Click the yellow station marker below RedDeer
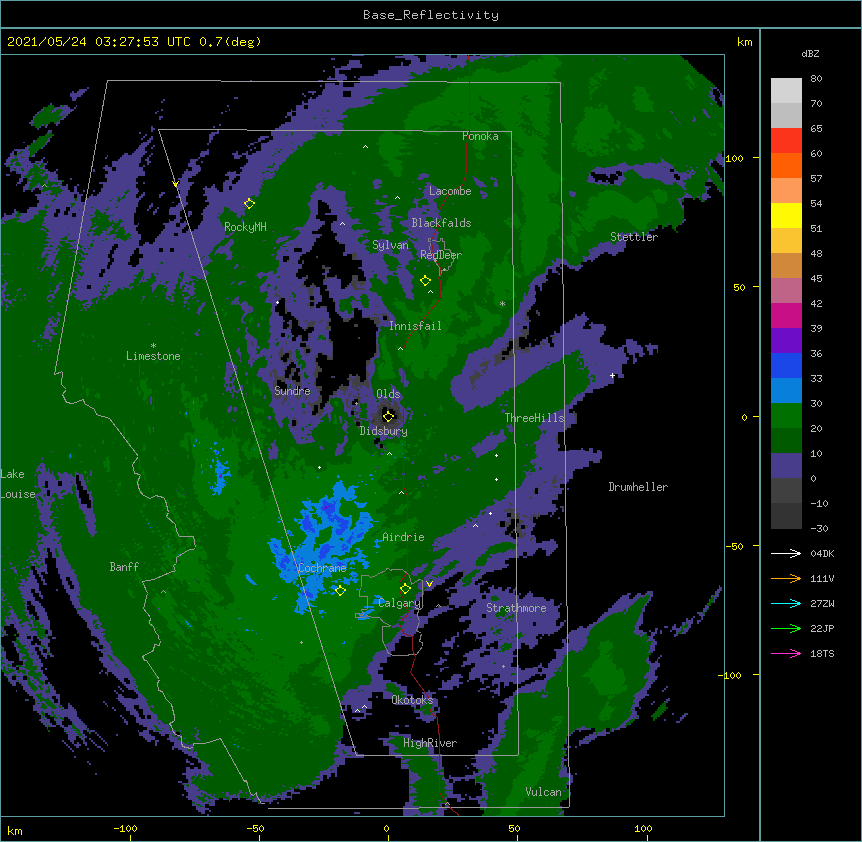Viewport: 862px width, 842px height. [425, 281]
